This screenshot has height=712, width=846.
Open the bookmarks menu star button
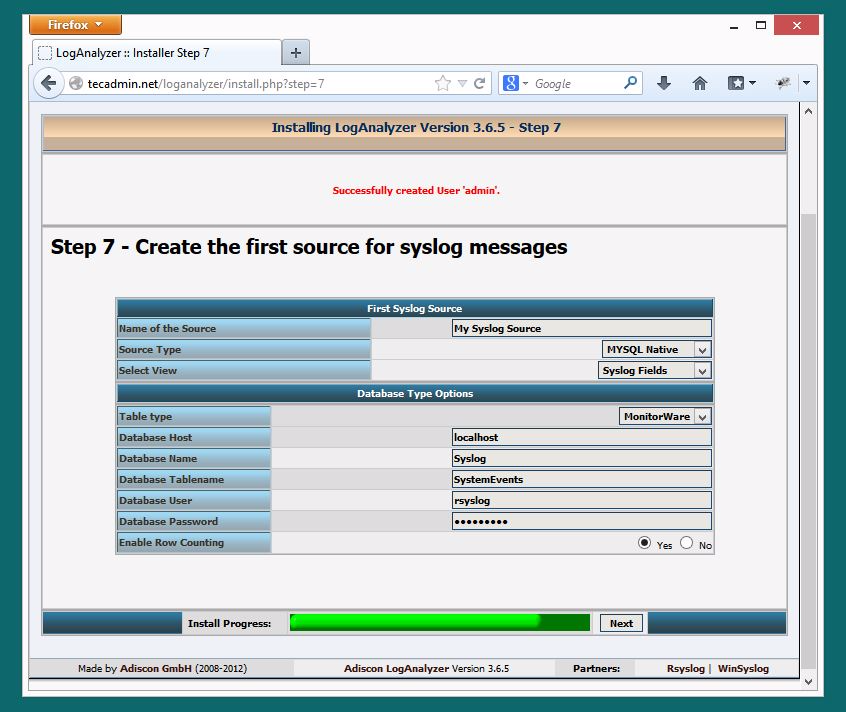[741, 83]
